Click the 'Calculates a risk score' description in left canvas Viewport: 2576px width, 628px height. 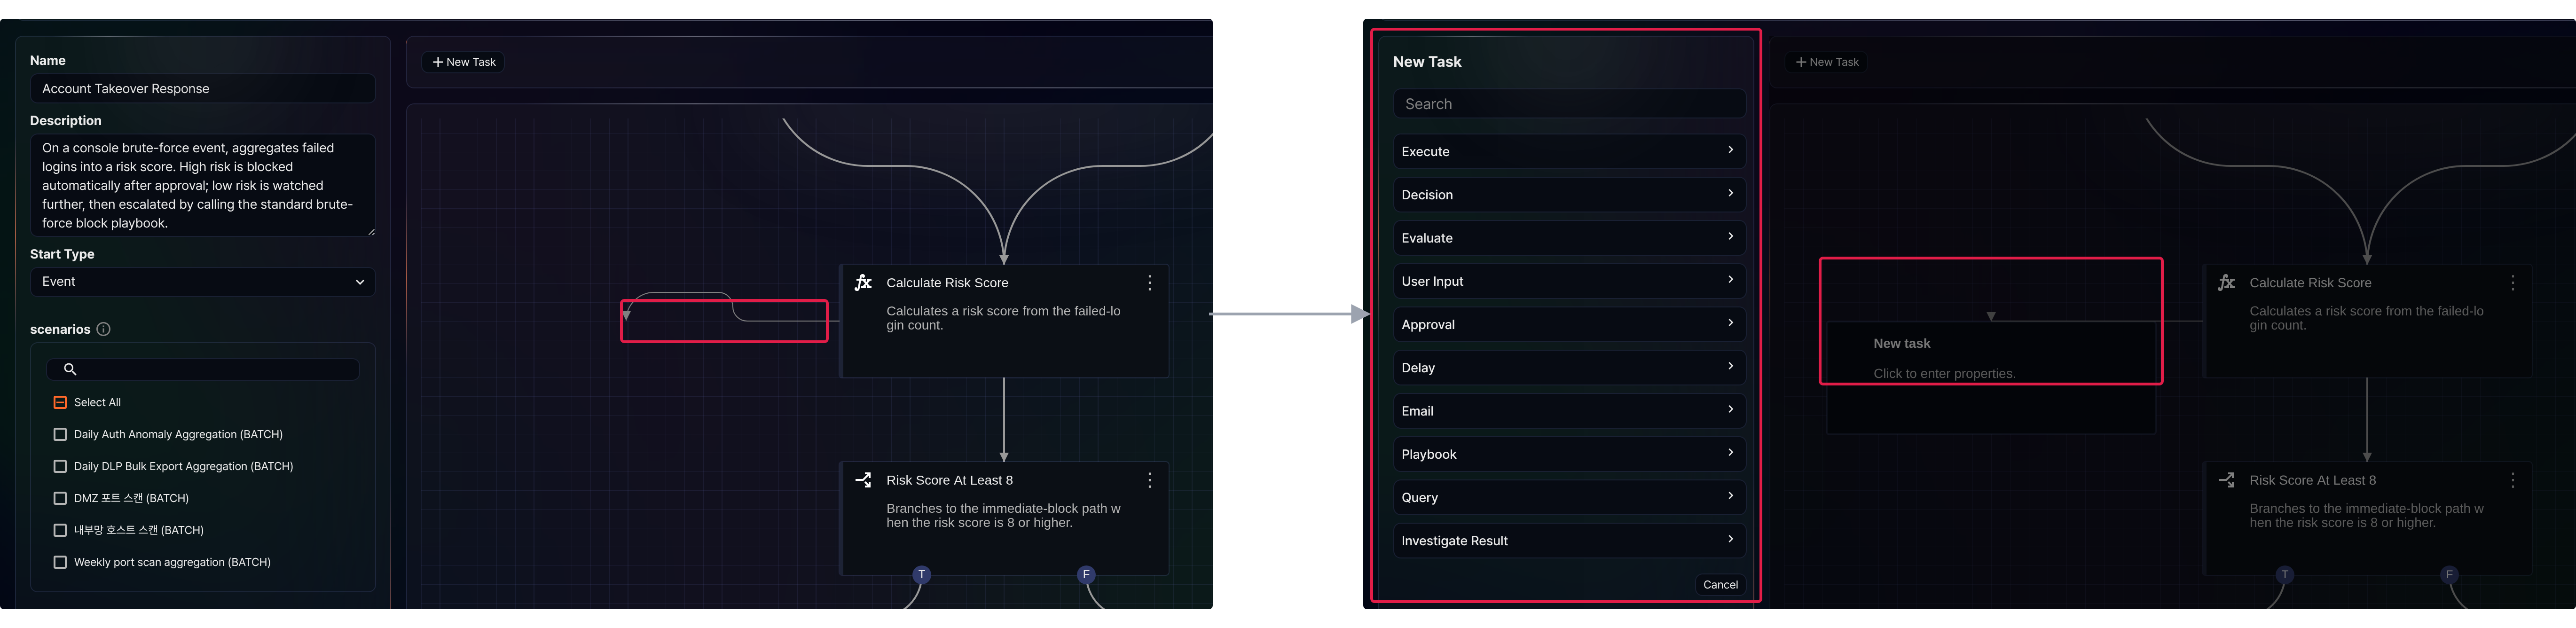pos(1003,318)
